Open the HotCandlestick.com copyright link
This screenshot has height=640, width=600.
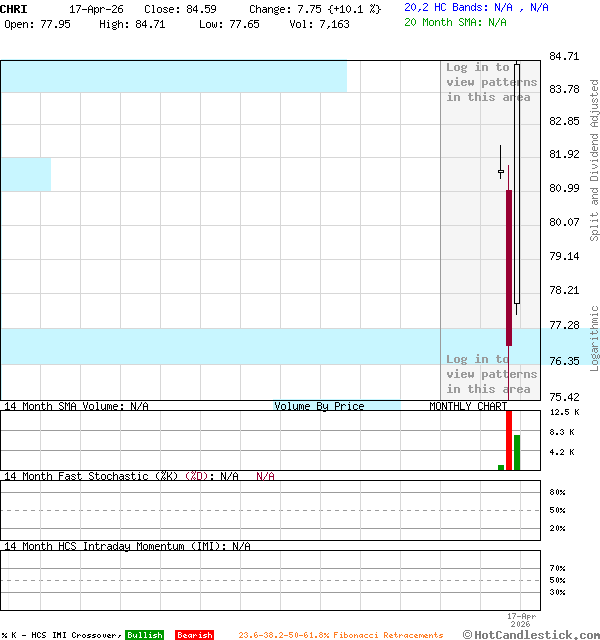531,634
